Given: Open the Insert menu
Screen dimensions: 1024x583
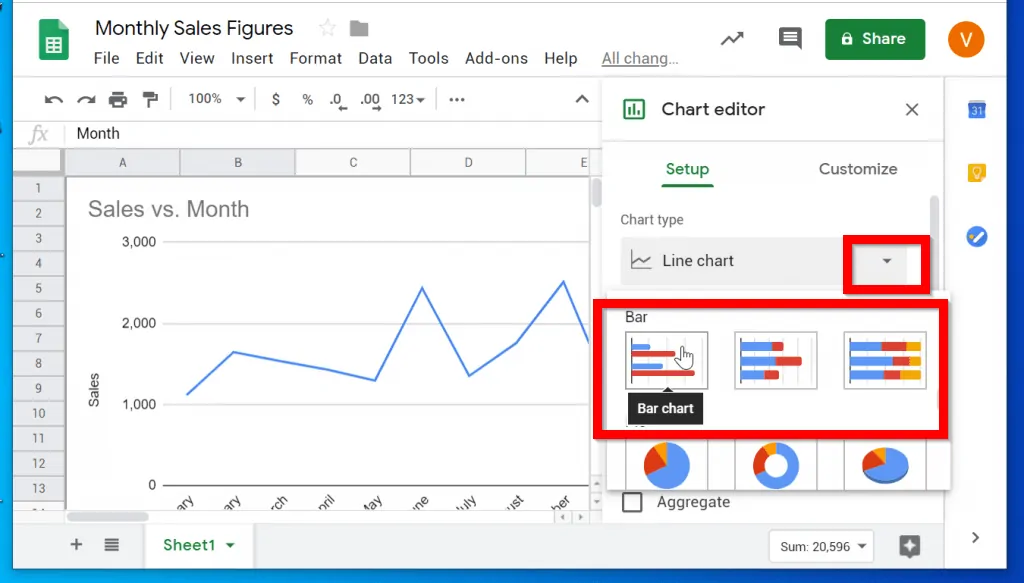Looking at the screenshot, I should click(252, 58).
